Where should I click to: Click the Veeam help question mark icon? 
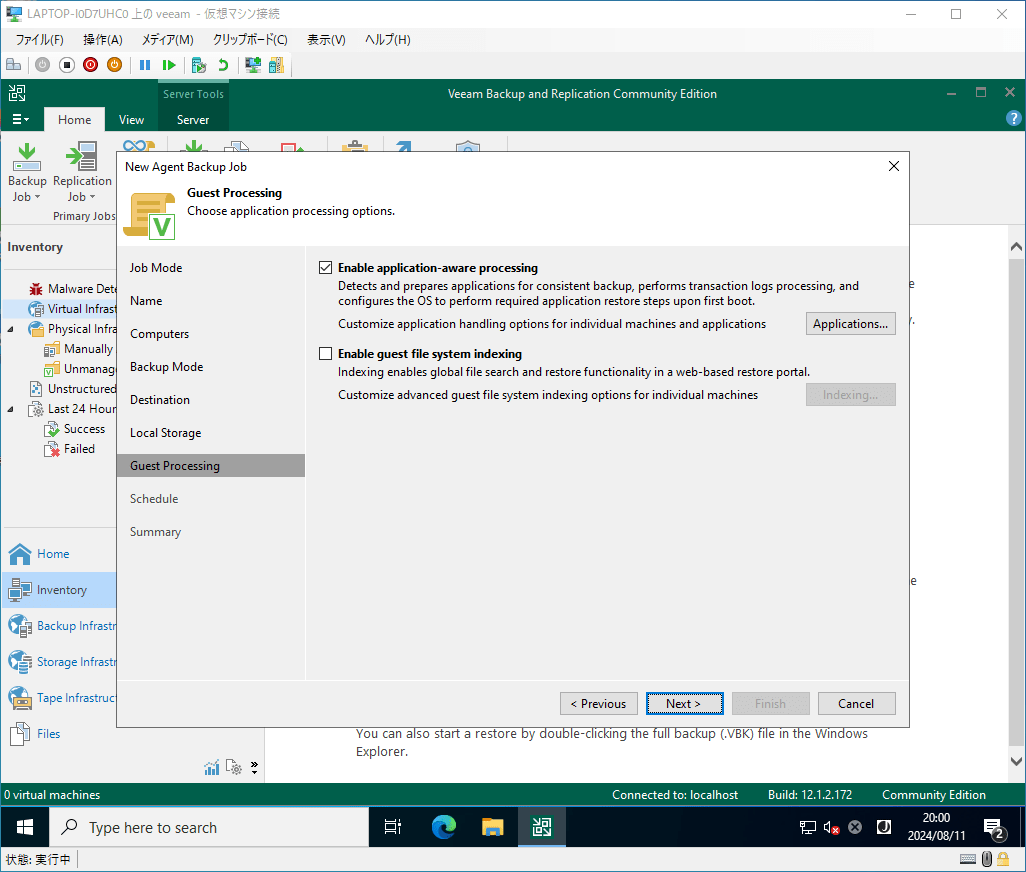coord(1013,118)
